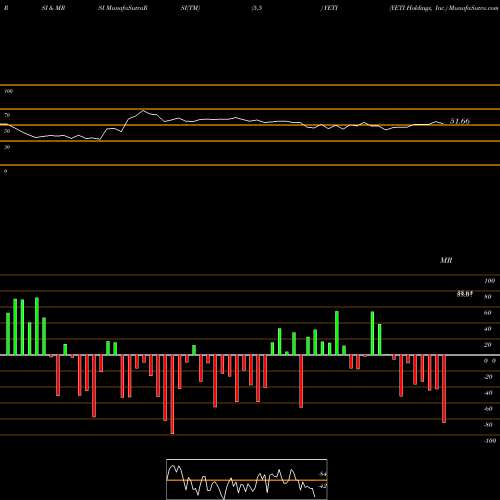Click the '30' label on RSI axis
The image size is (500, 500).
7,147
